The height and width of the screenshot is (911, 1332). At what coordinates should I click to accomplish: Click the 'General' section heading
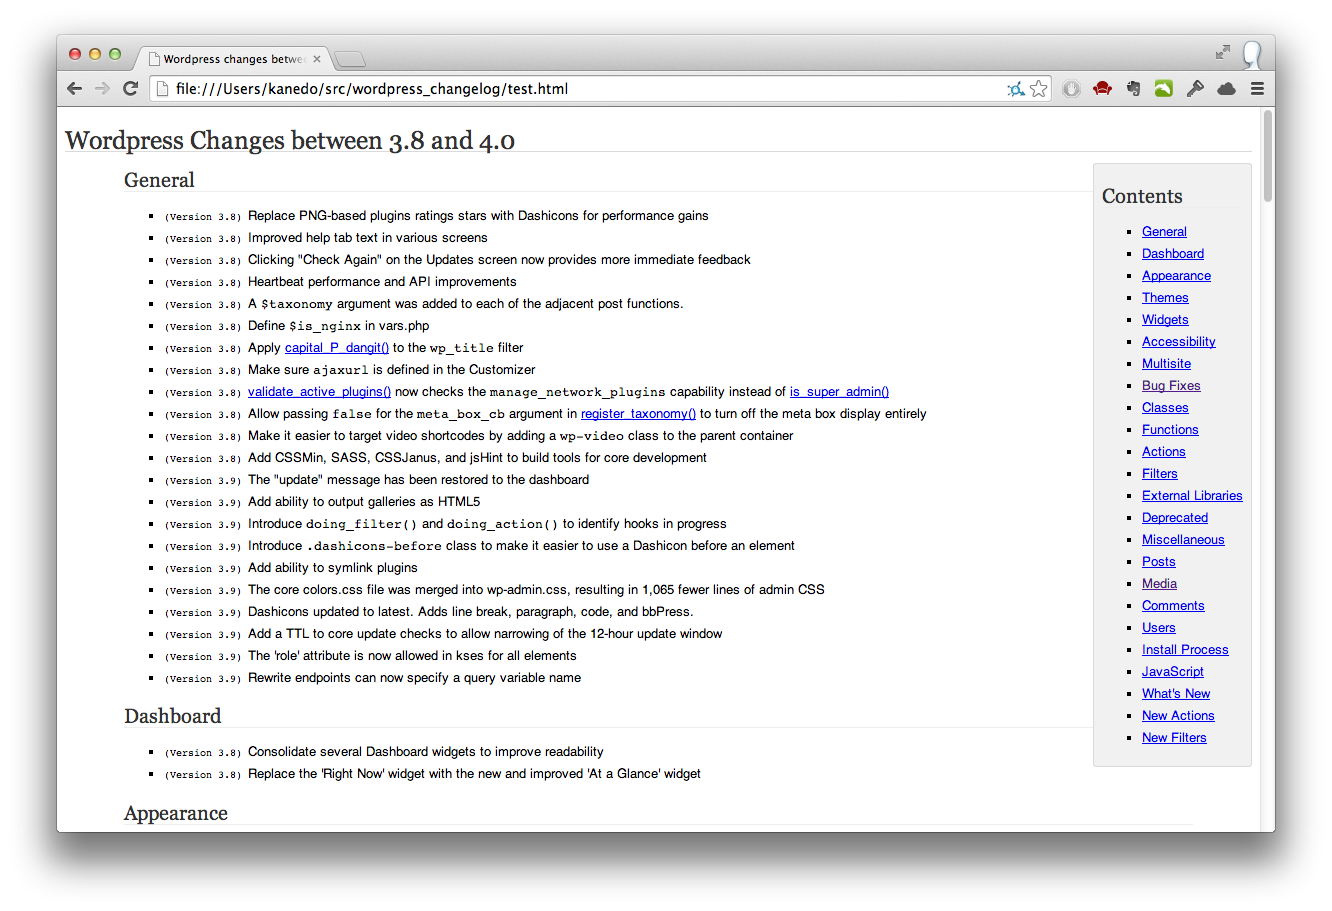point(159,180)
